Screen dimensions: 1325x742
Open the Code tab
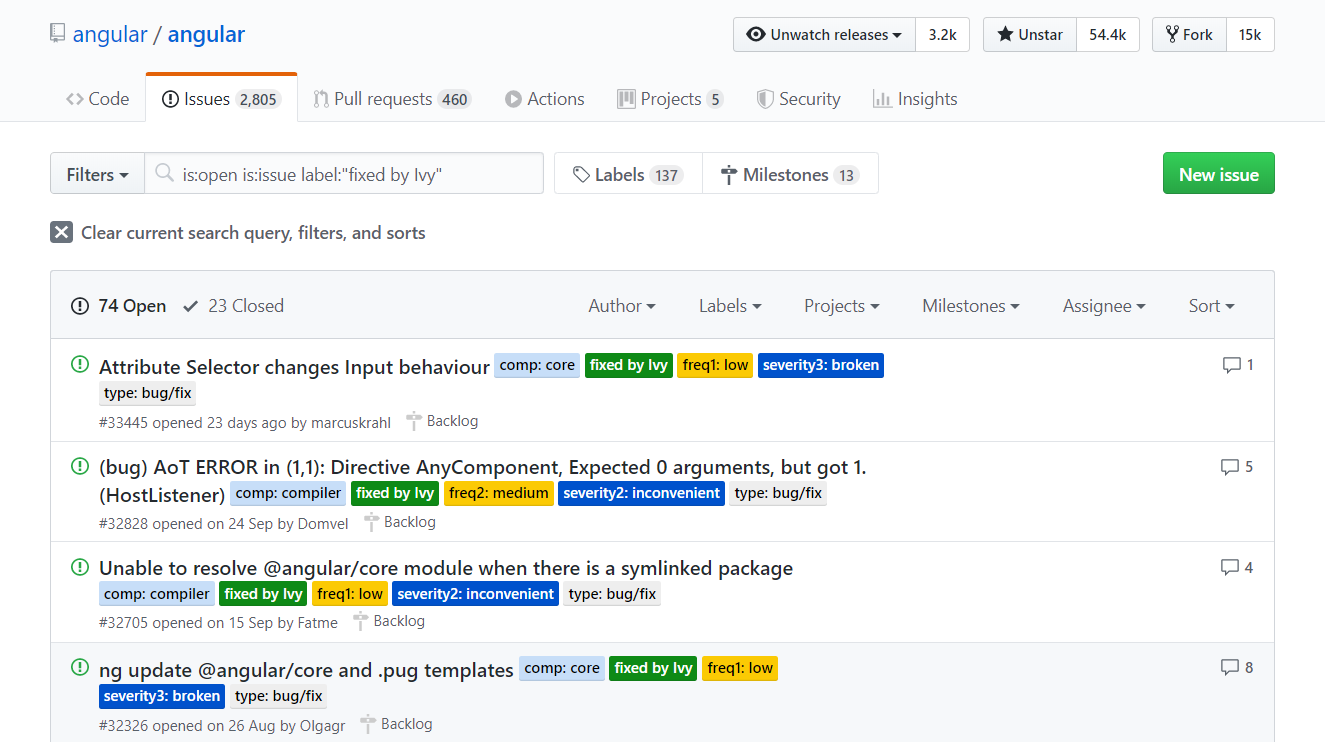coord(98,99)
